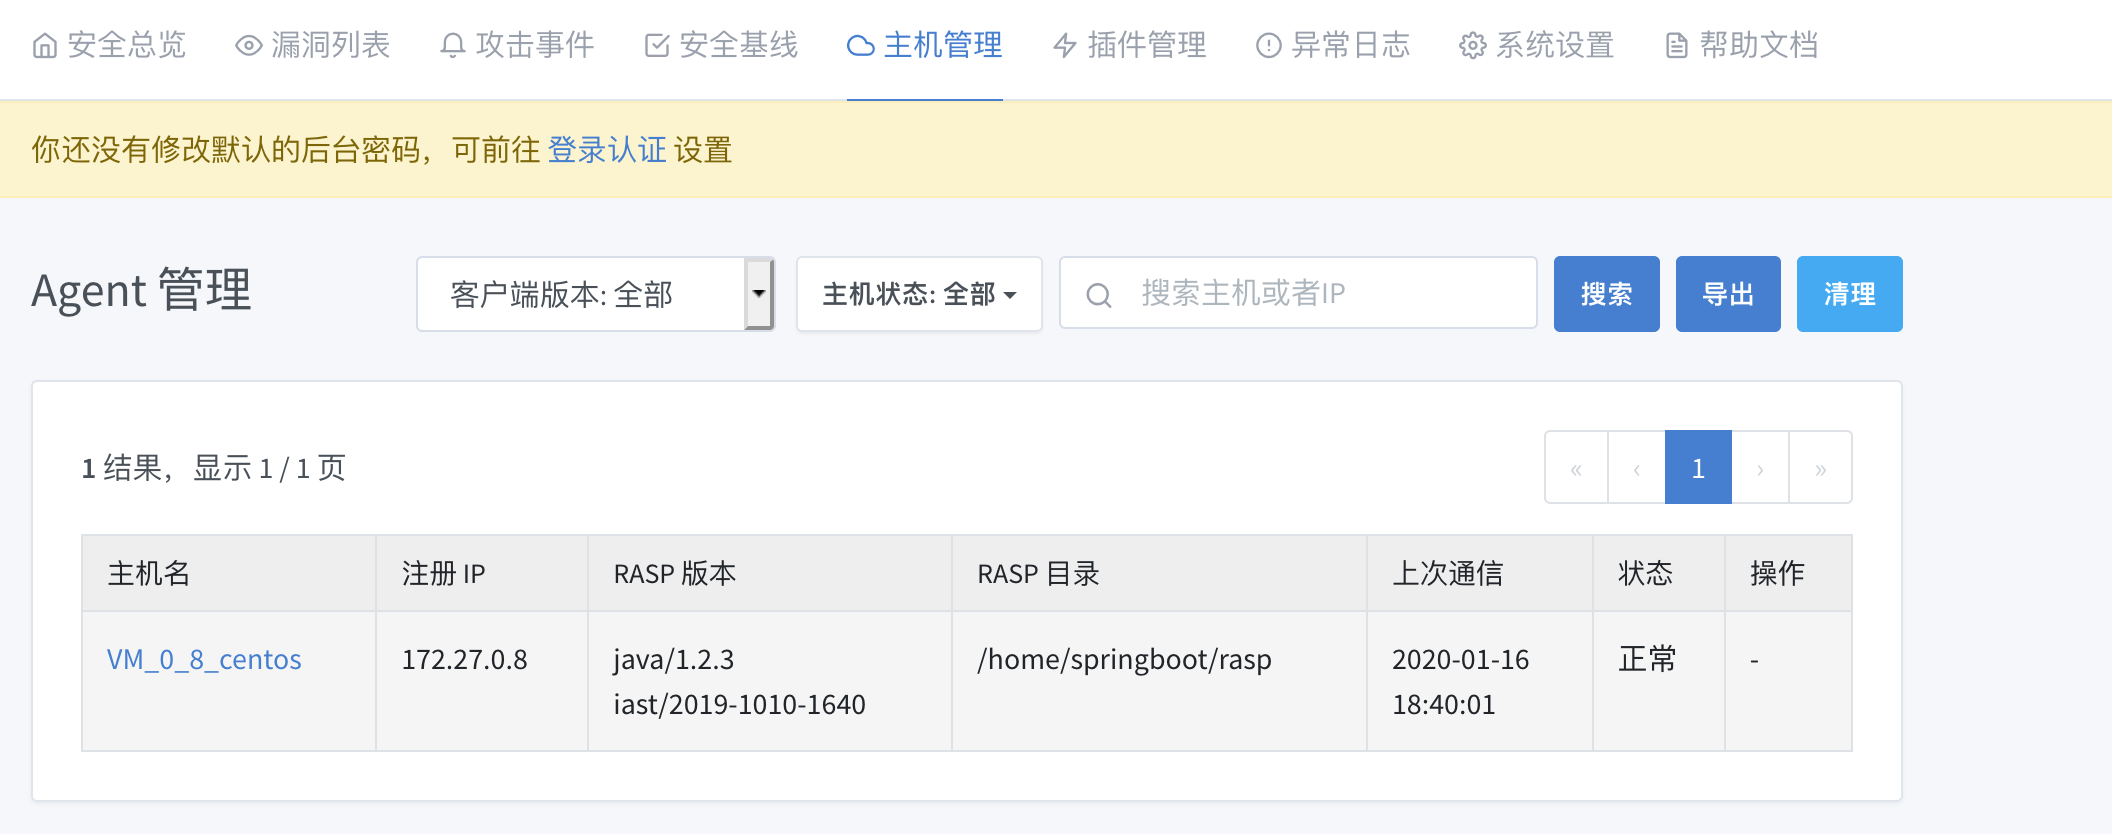This screenshot has height=834, width=2112.
Task: Jump to last page with » button
Action: (1820, 468)
